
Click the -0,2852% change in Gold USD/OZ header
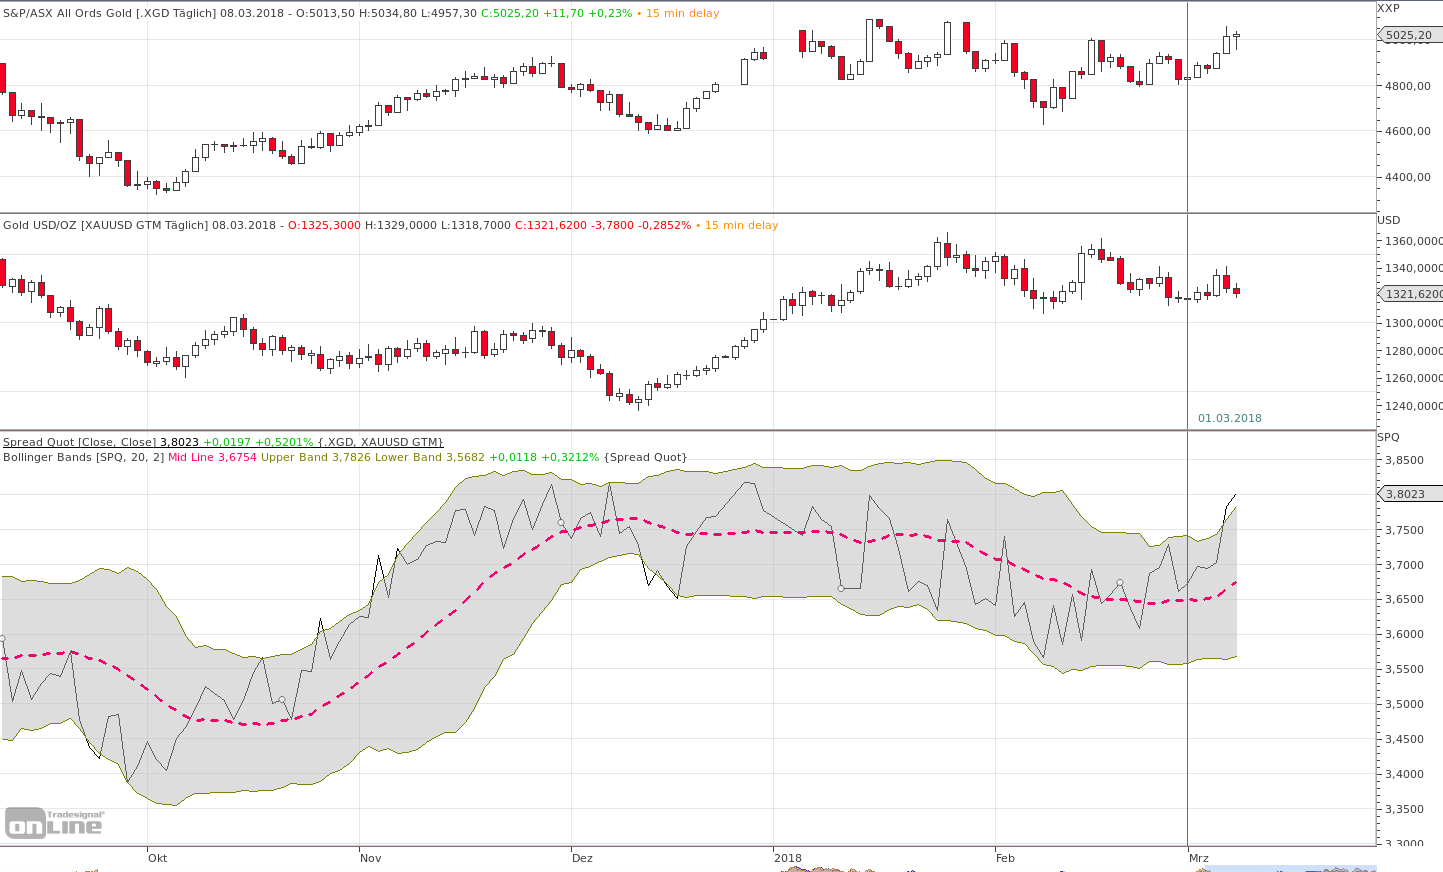coord(665,225)
